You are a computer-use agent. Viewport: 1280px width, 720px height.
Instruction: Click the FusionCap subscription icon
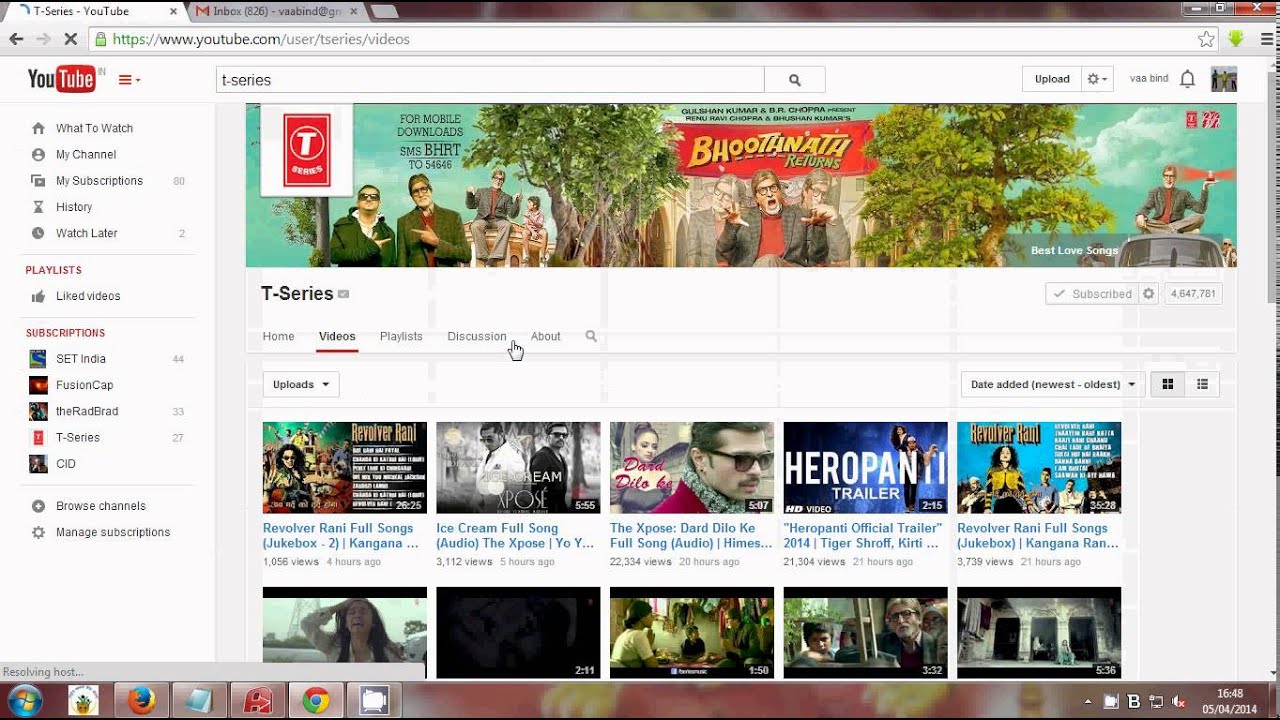38,385
